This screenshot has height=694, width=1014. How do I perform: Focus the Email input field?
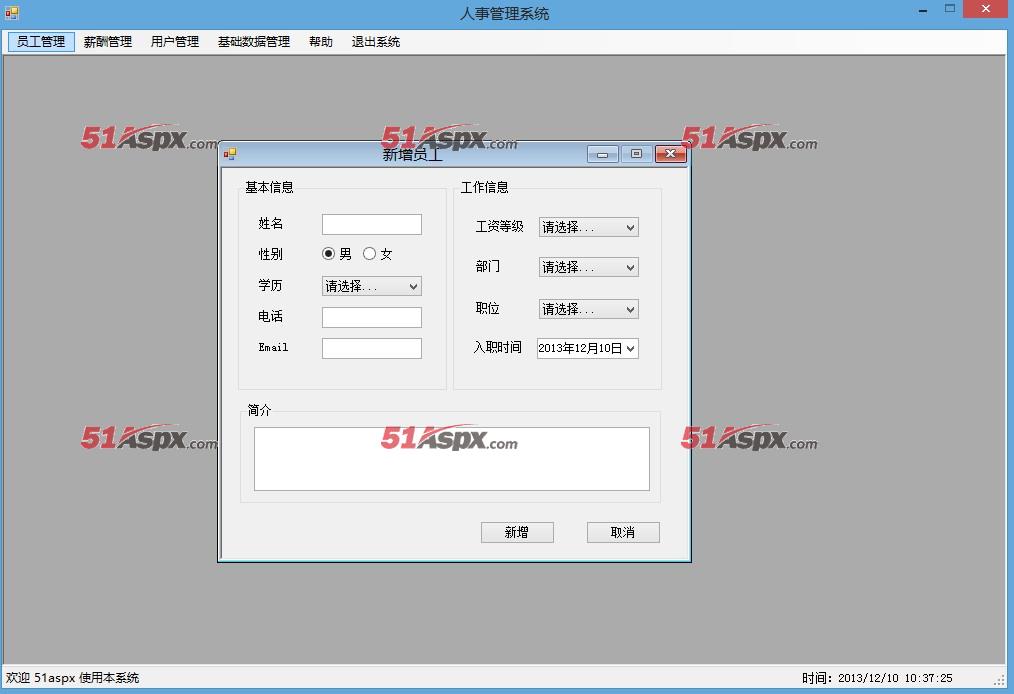pyautogui.click(x=372, y=348)
